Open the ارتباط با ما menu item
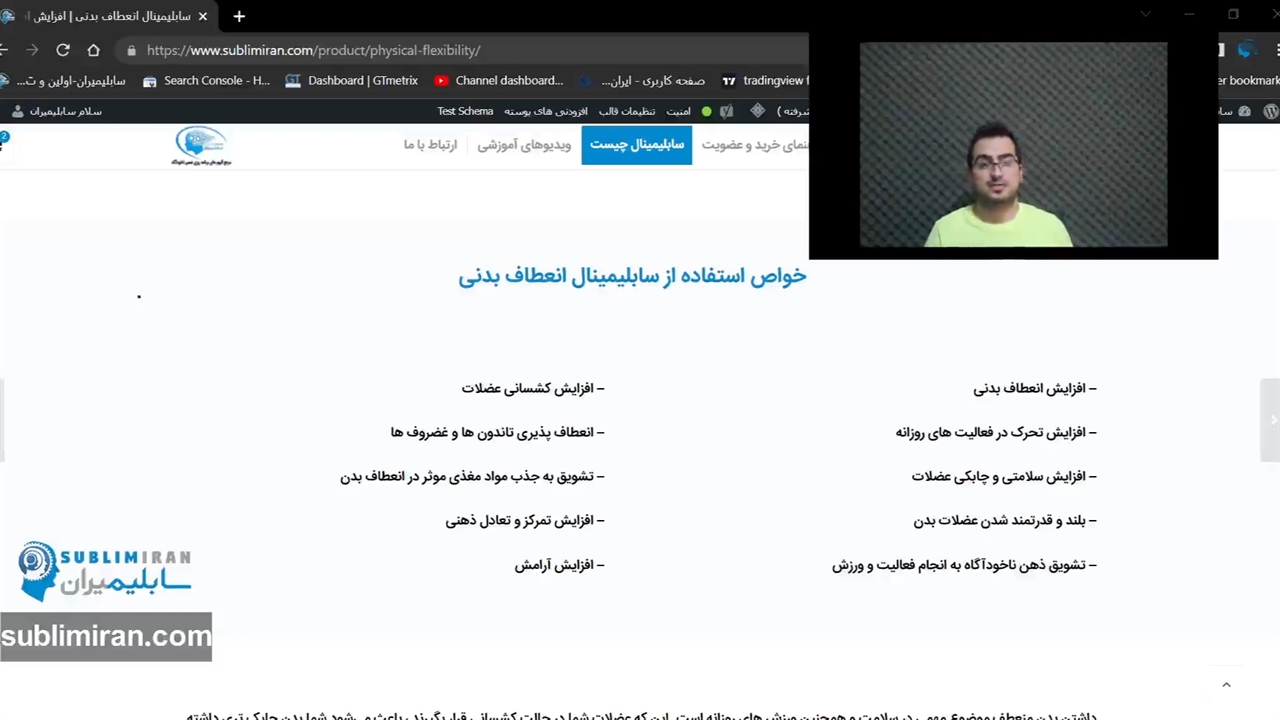 point(430,145)
